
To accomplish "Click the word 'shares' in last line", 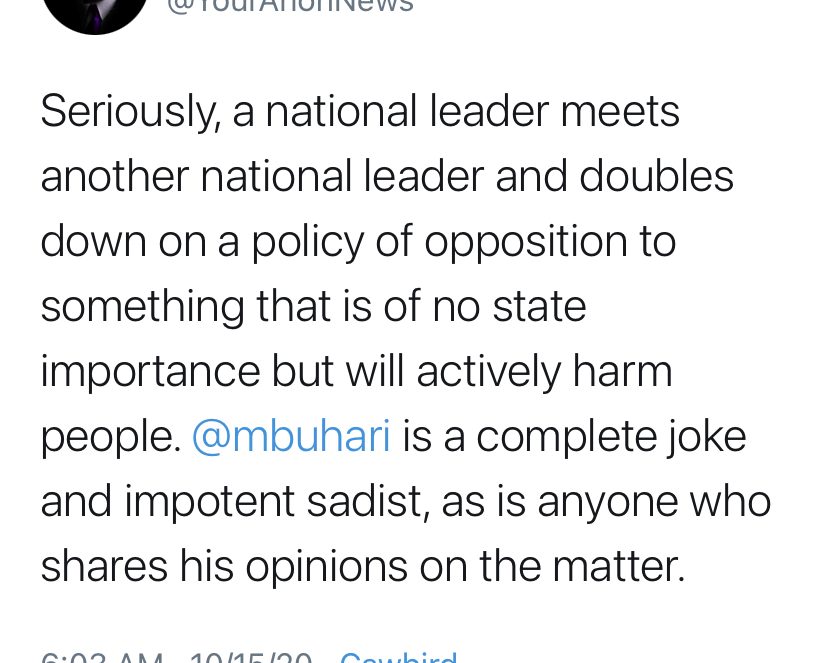I will point(105,565).
